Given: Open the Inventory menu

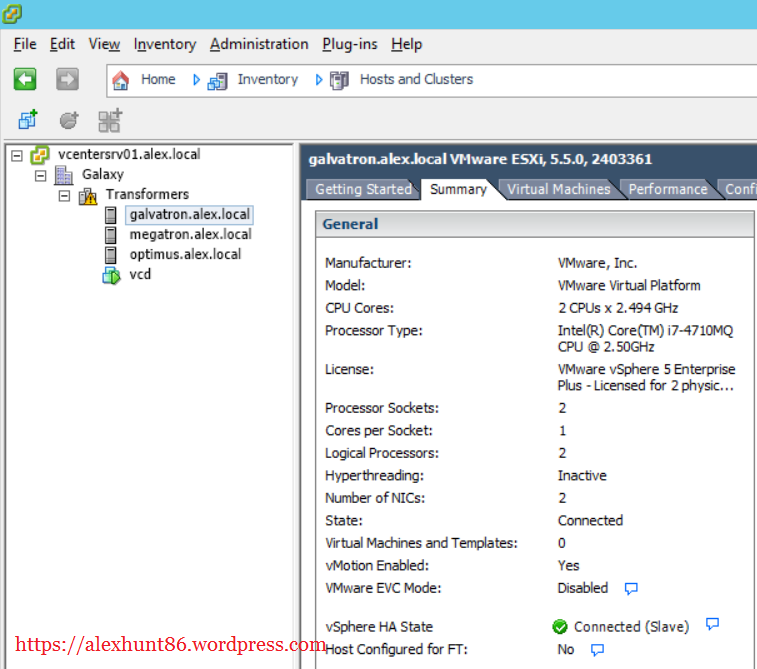Looking at the screenshot, I should [165, 44].
